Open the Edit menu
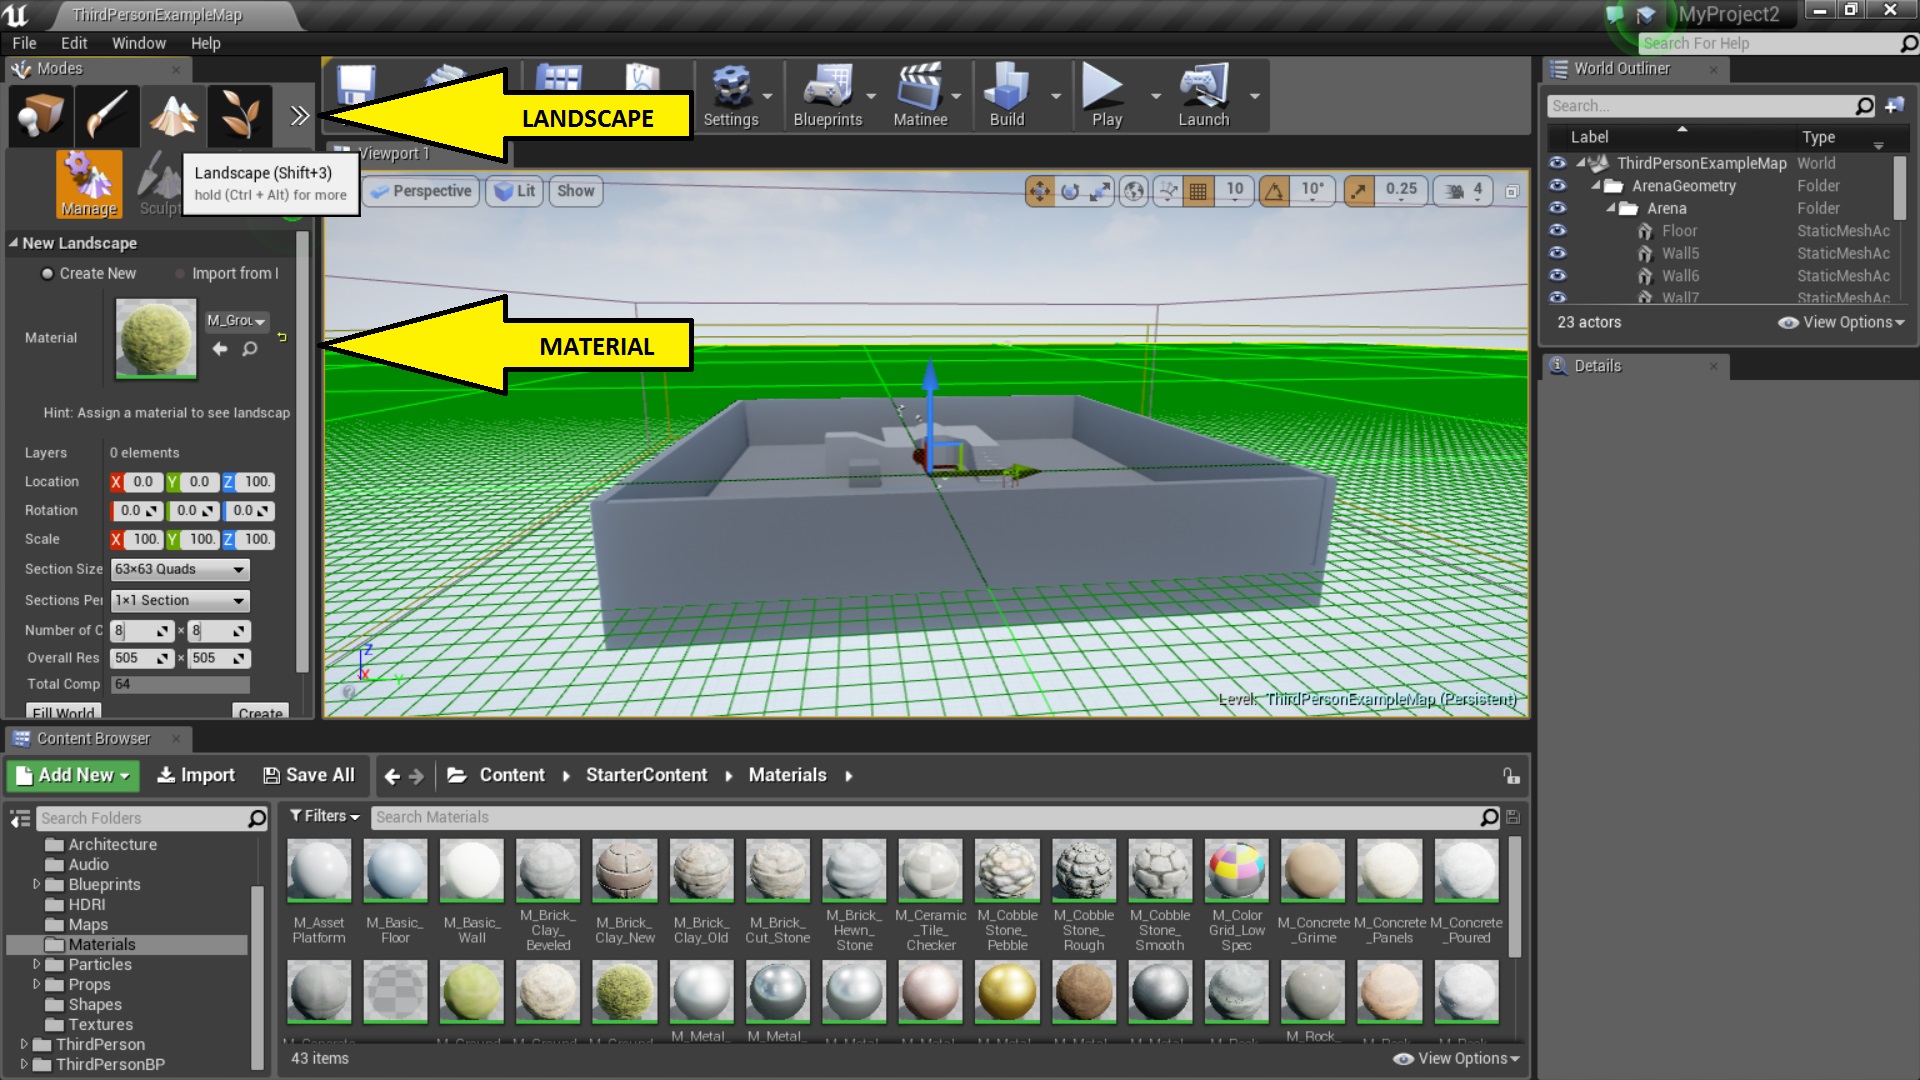Image resolution: width=1920 pixels, height=1080 pixels. [x=74, y=43]
